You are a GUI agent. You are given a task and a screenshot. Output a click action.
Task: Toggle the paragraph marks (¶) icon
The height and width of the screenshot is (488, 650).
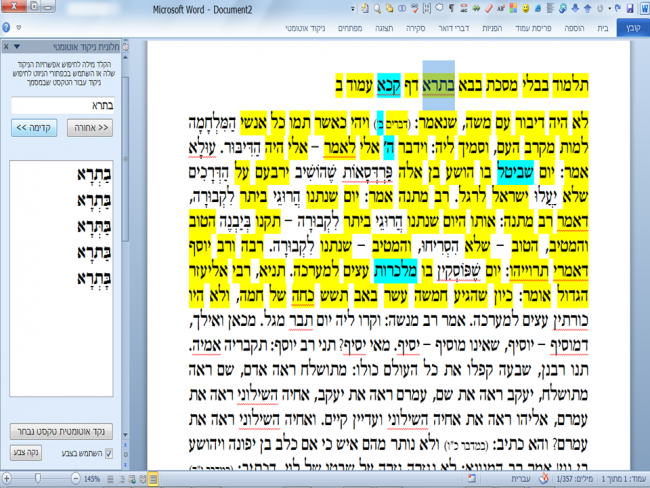coord(451,8)
